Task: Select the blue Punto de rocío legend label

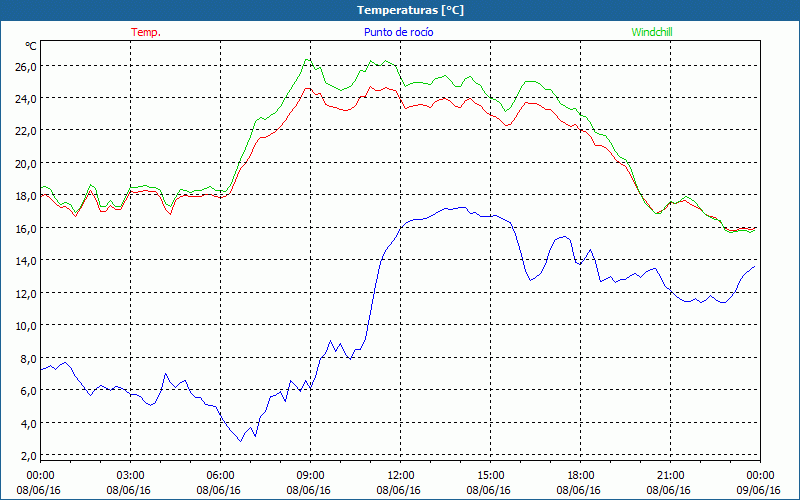Action: click(x=398, y=32)
